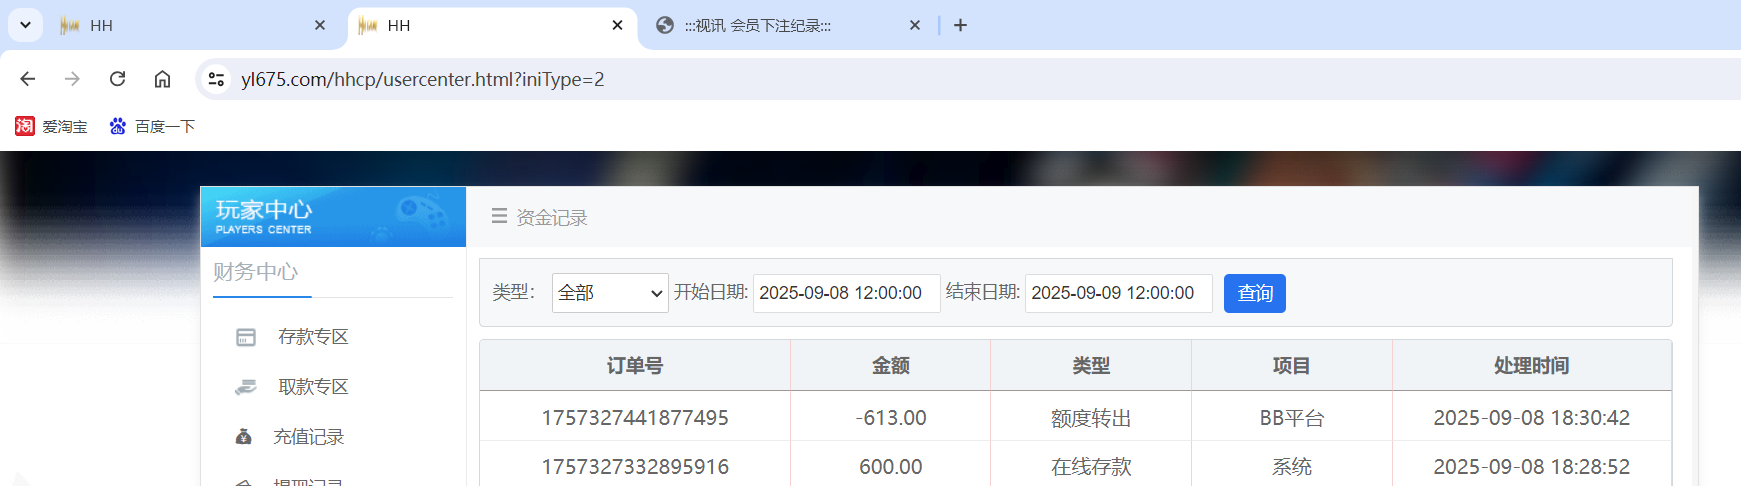View site information icon in address bar
This screenshot has width=1741, height=486.
click(x=216, y=79)
